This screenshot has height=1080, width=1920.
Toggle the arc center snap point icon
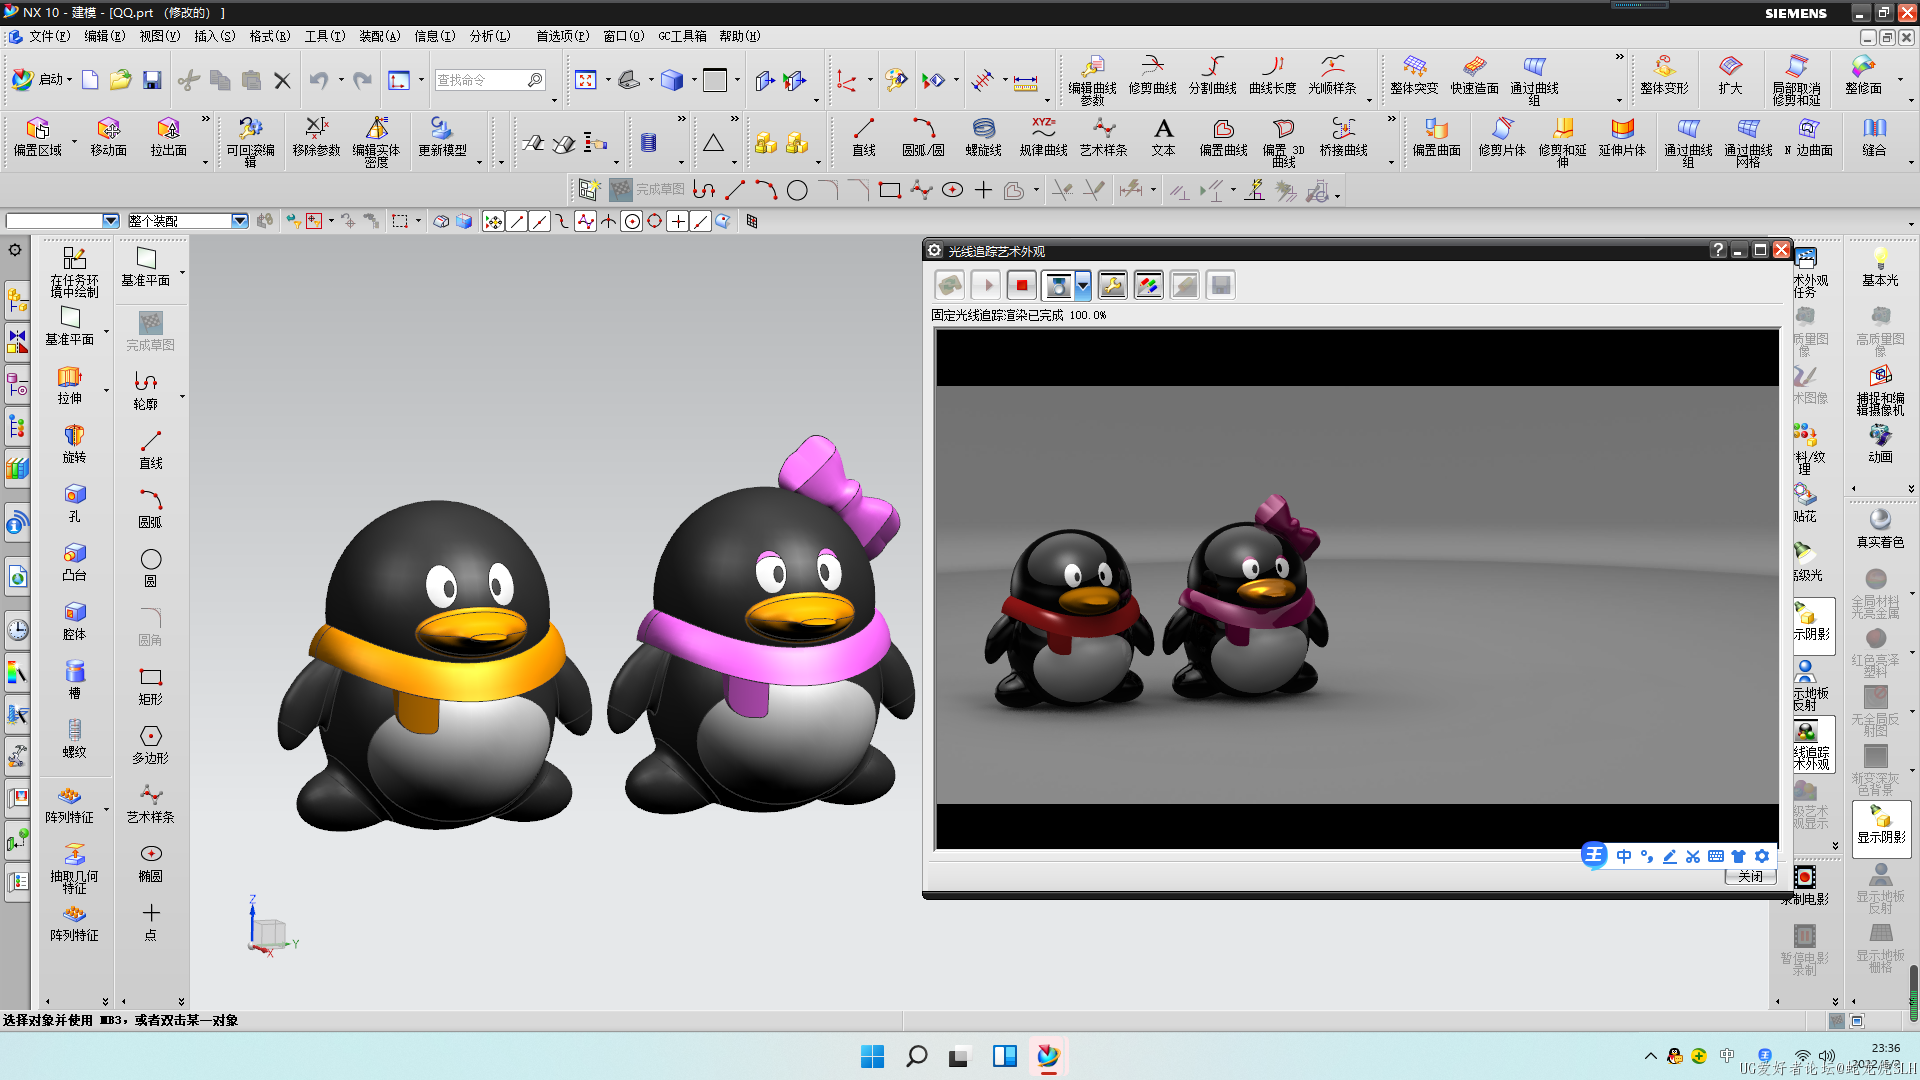pos(632,221)
